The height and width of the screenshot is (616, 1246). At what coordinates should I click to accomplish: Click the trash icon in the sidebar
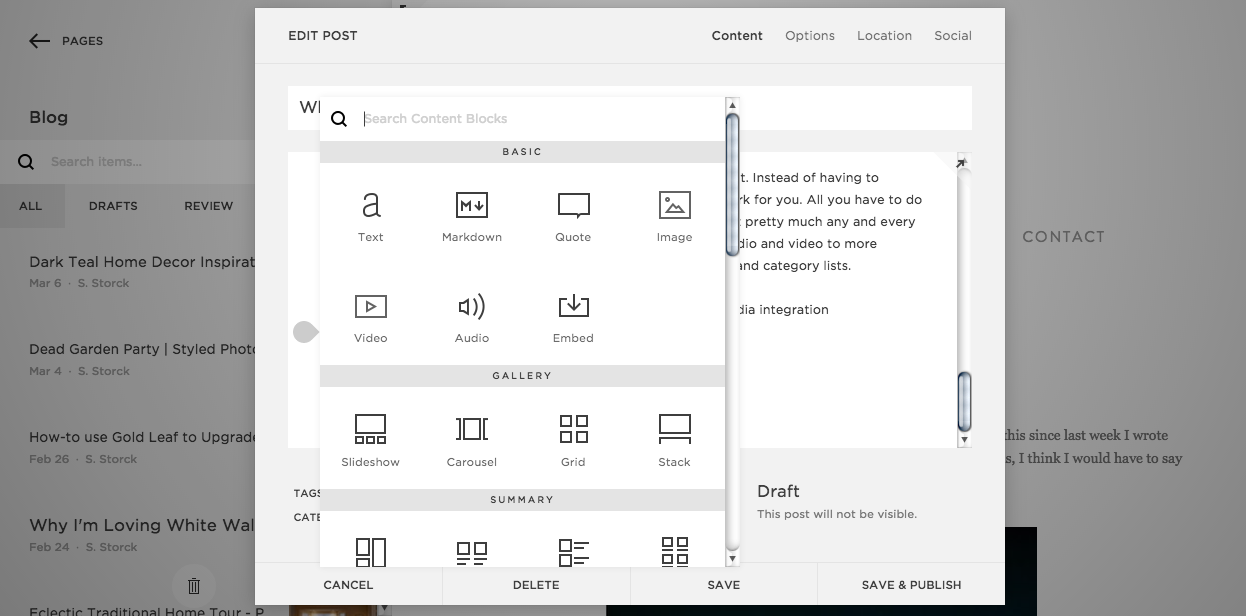pyautogui.click(x=194, y=586)
